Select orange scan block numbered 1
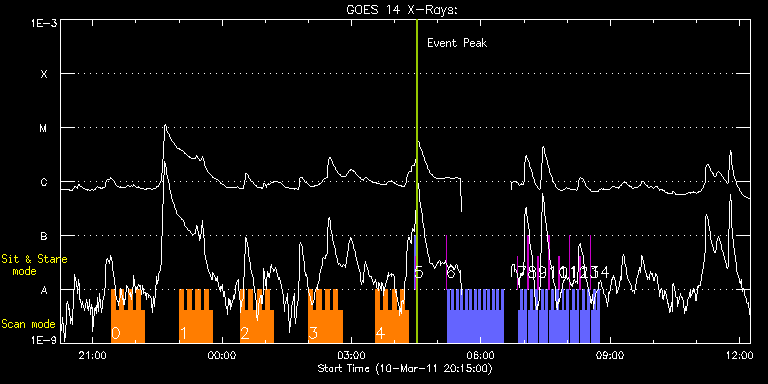This screenshot has height=384, width=768. tap(196, 316)
